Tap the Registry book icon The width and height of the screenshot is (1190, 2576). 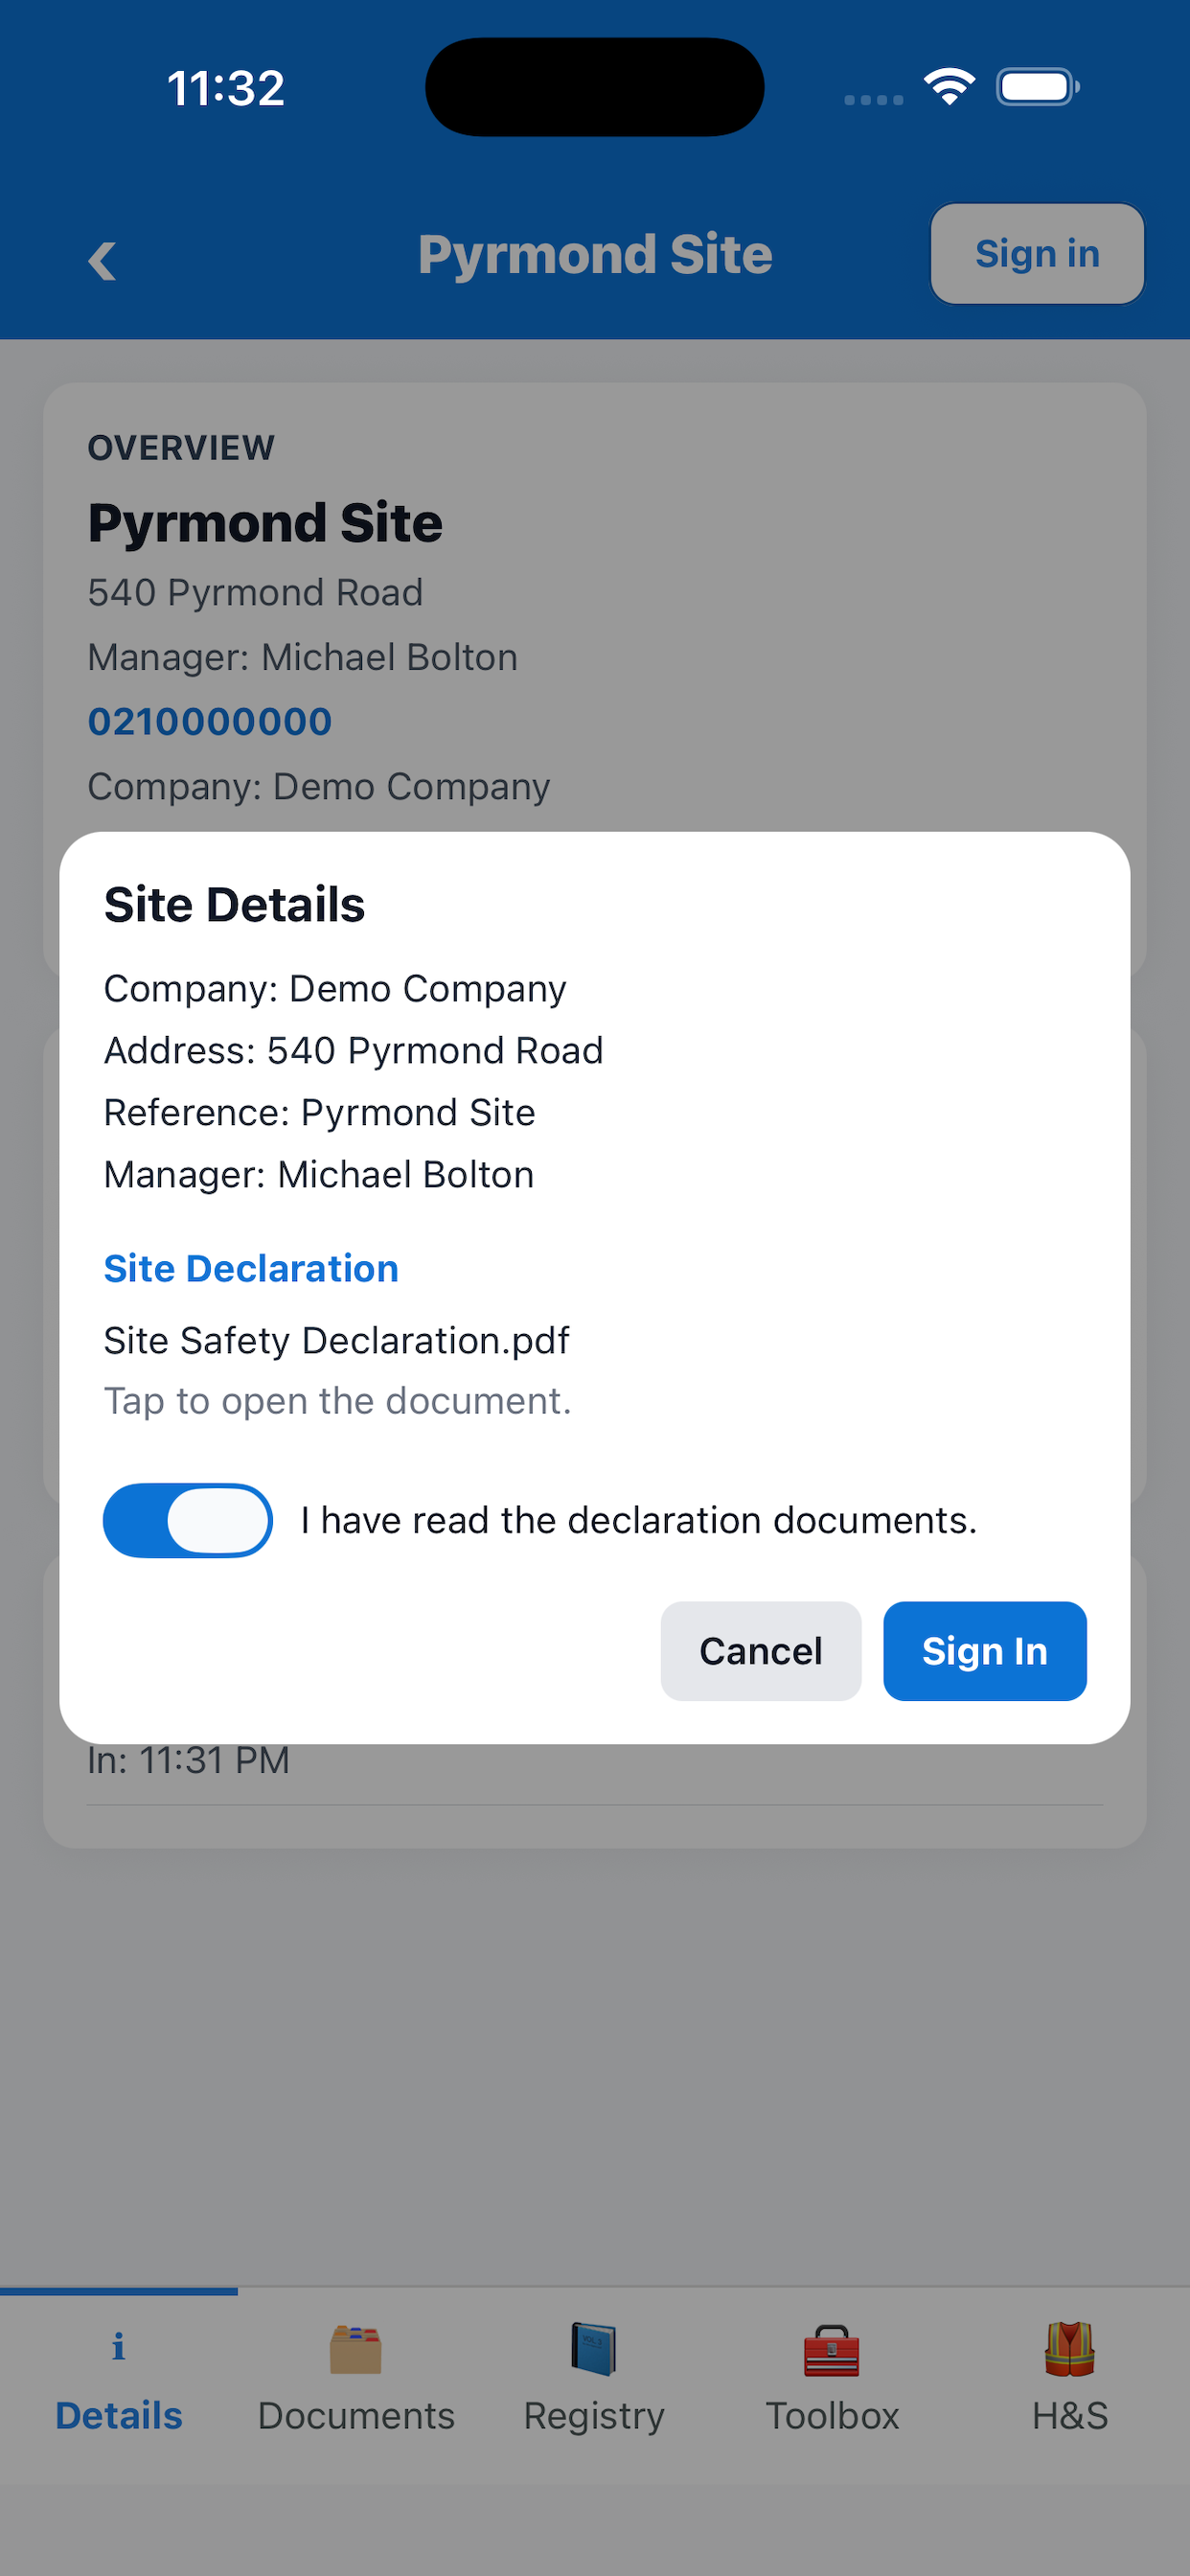pos(594,2349)
